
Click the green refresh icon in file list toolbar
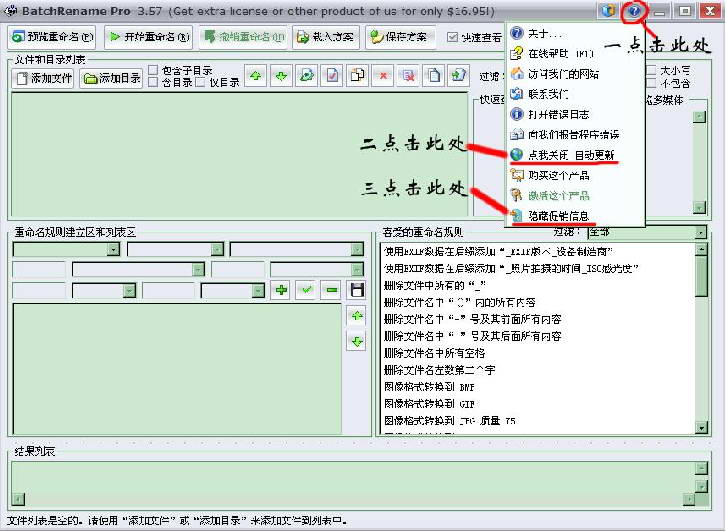point(307,76)
